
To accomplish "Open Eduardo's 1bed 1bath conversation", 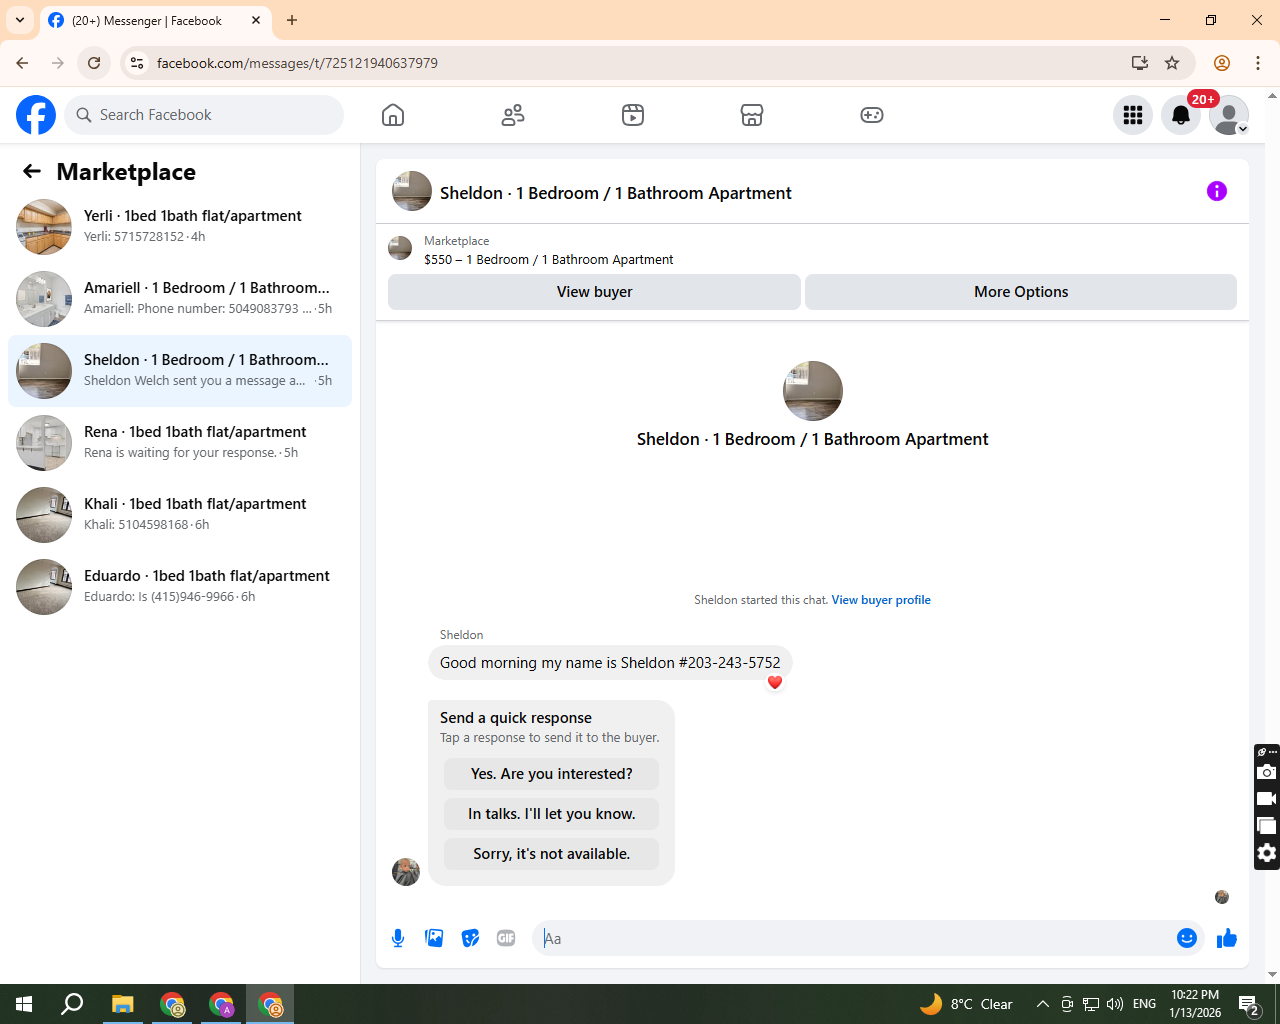I will point(180,587).
